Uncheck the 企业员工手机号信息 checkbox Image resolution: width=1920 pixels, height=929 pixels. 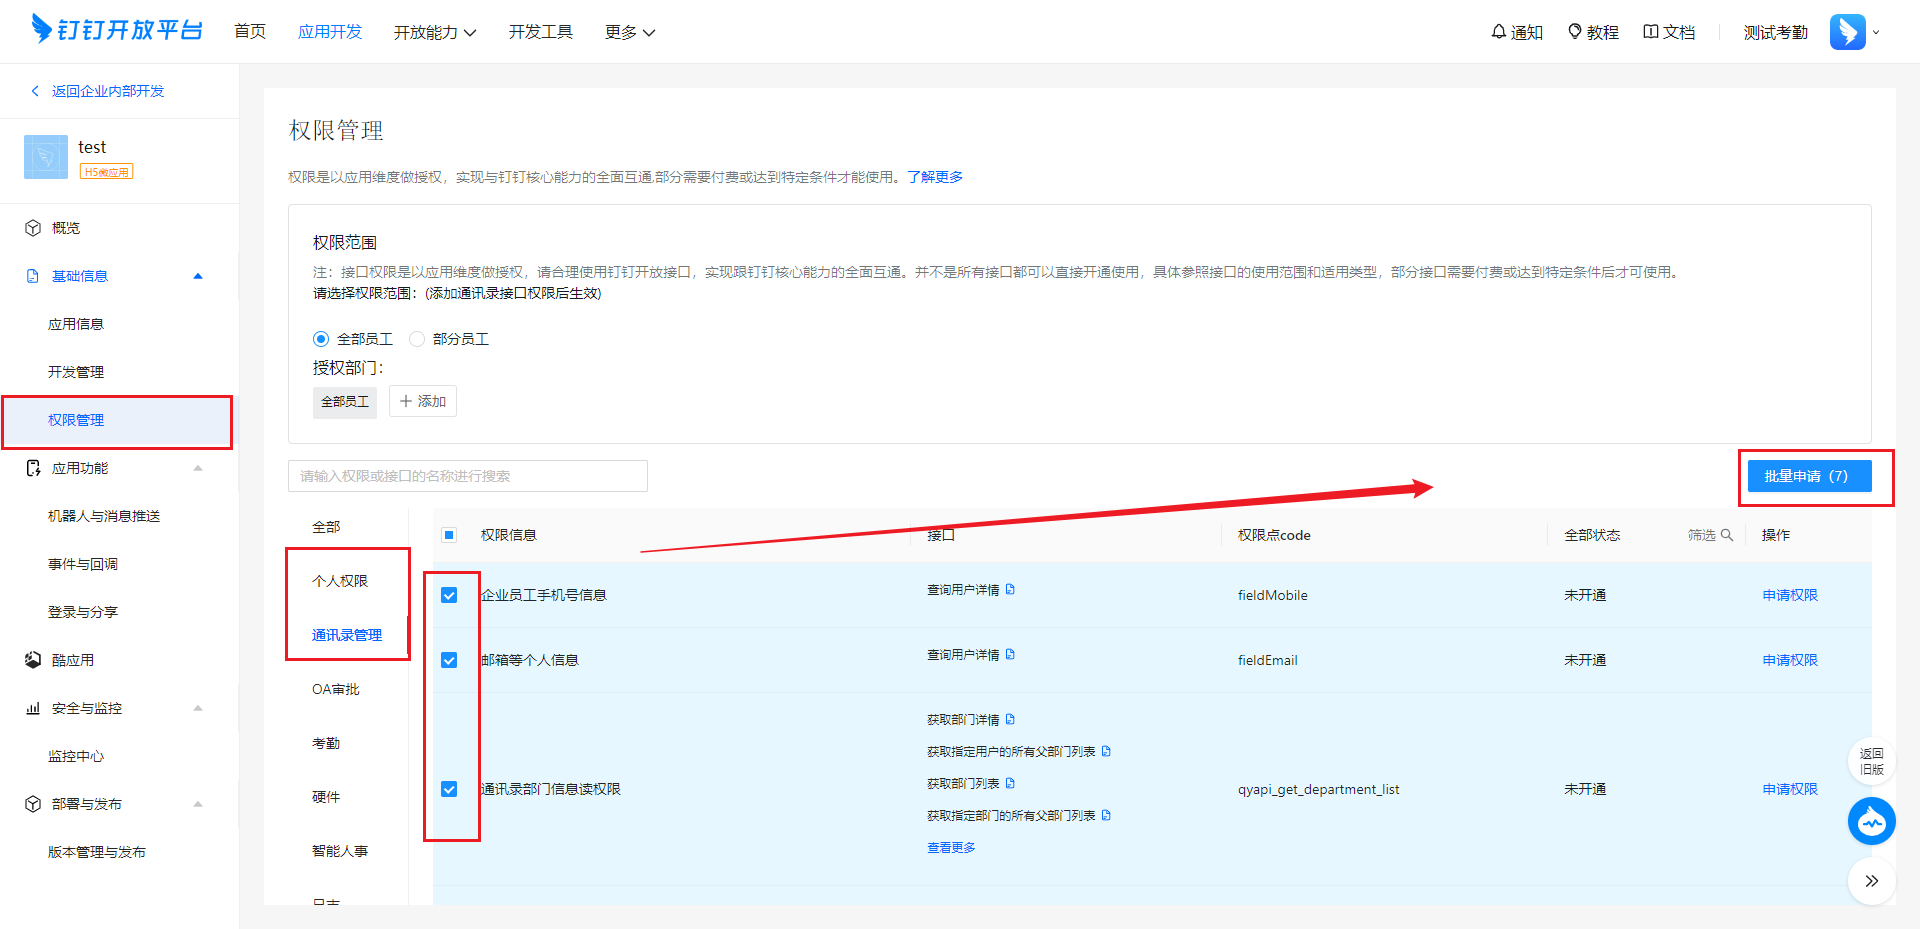click(449, 595)
